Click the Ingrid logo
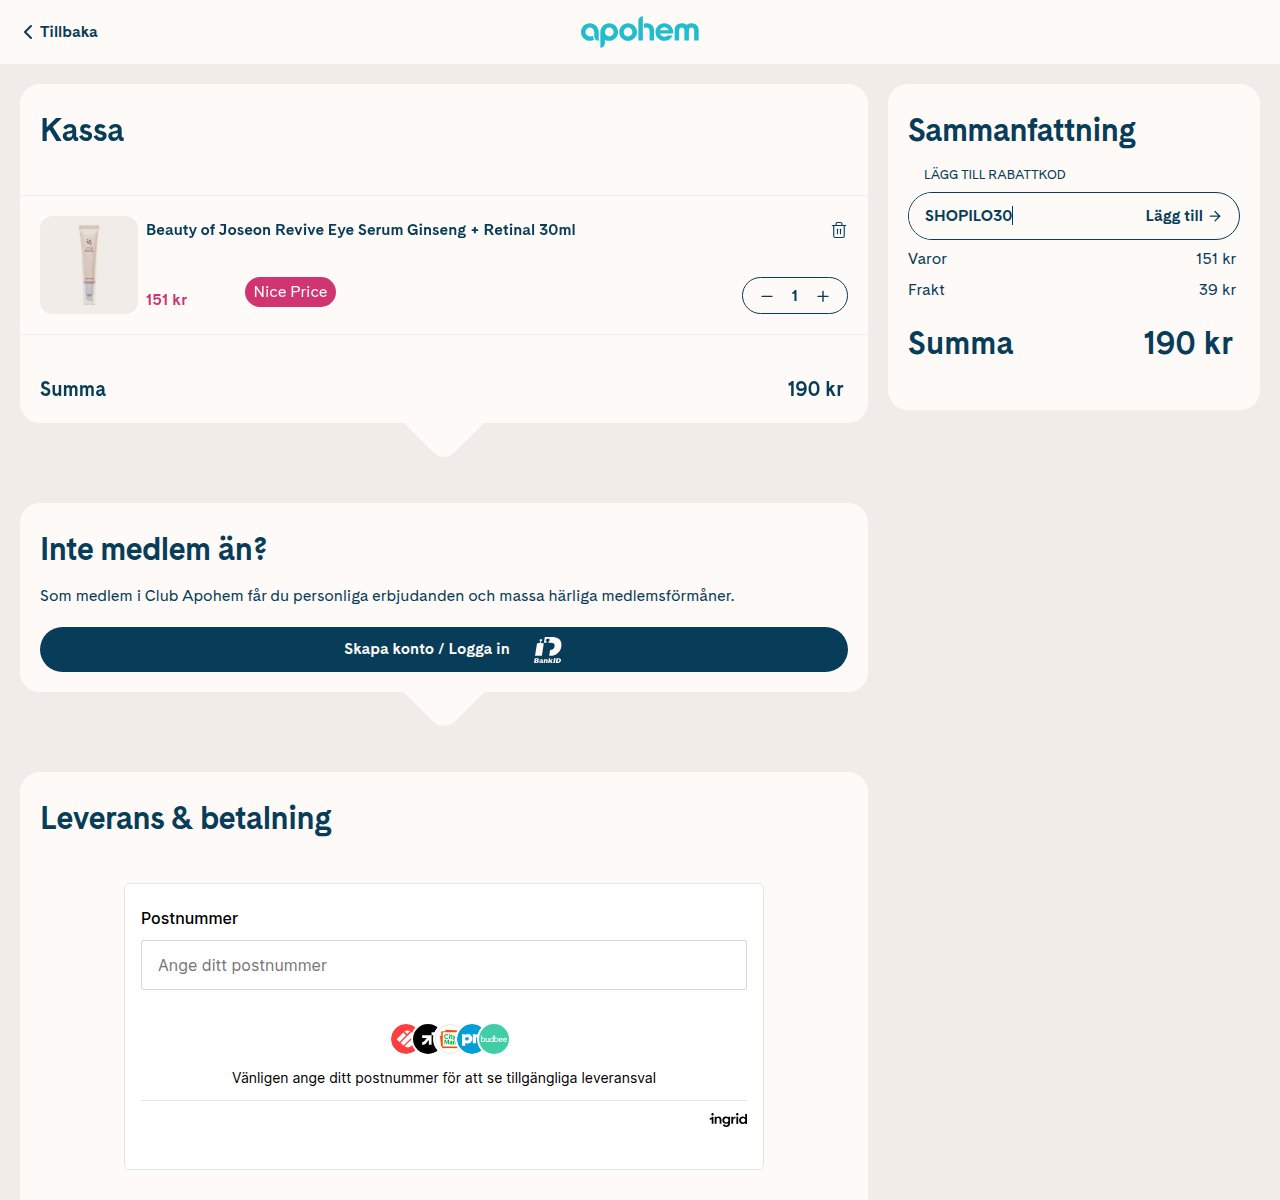1280x1200 pixels. (728, 1119)
